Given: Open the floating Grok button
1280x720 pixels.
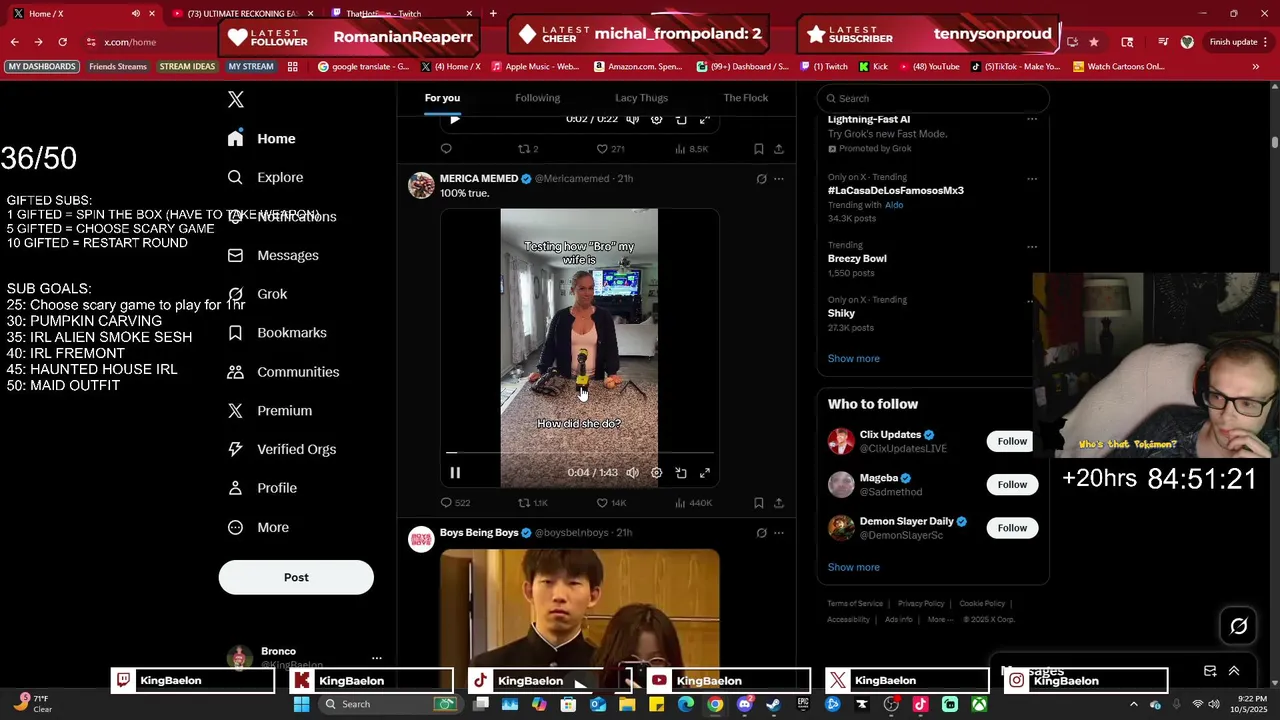Looking at the screenshot, I should point(1239,626).
